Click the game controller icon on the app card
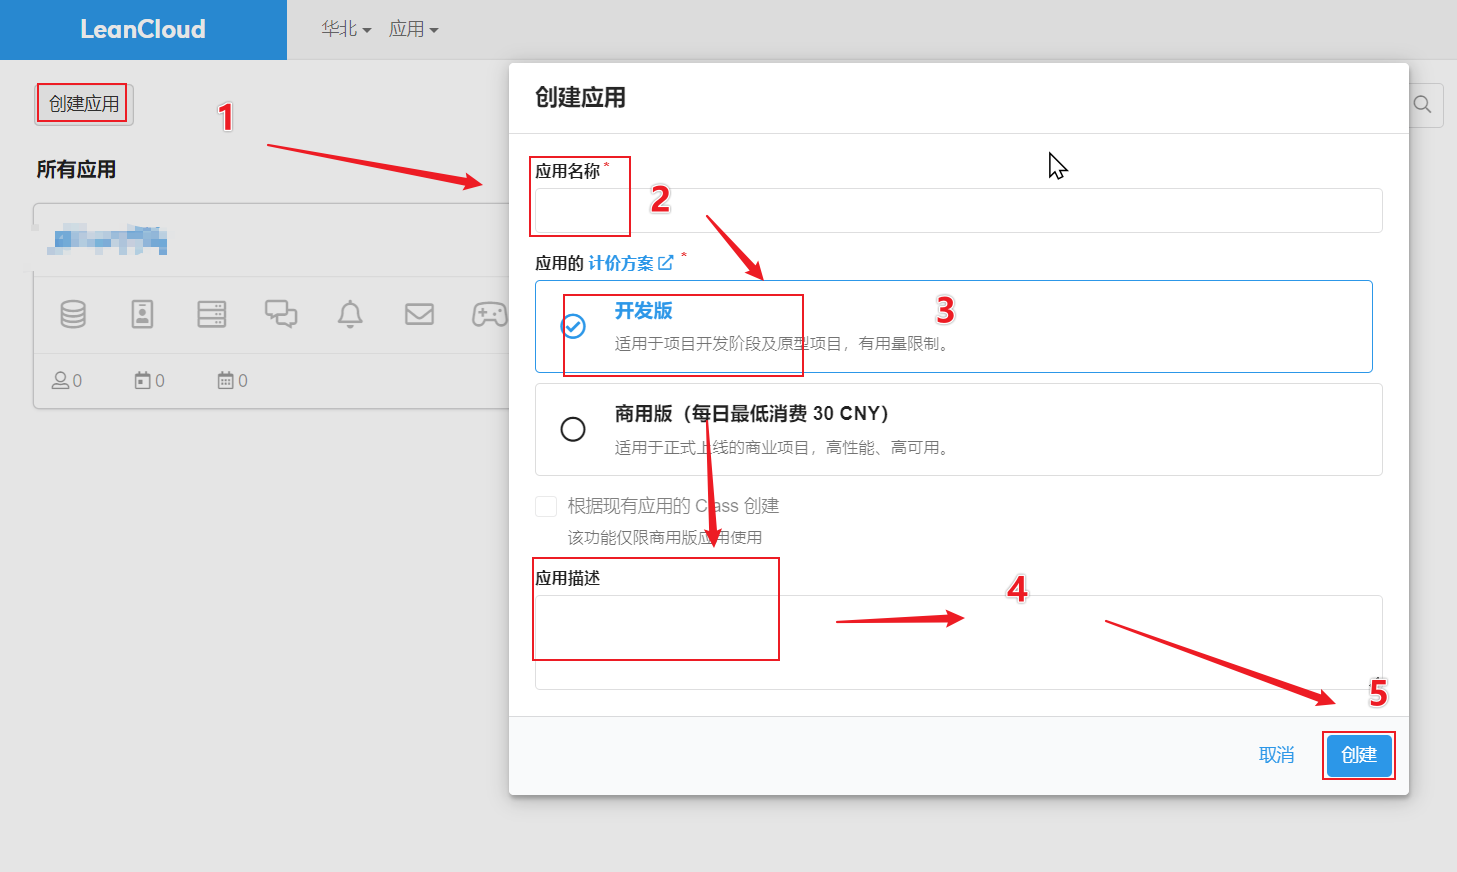 [x=489, y=315]
